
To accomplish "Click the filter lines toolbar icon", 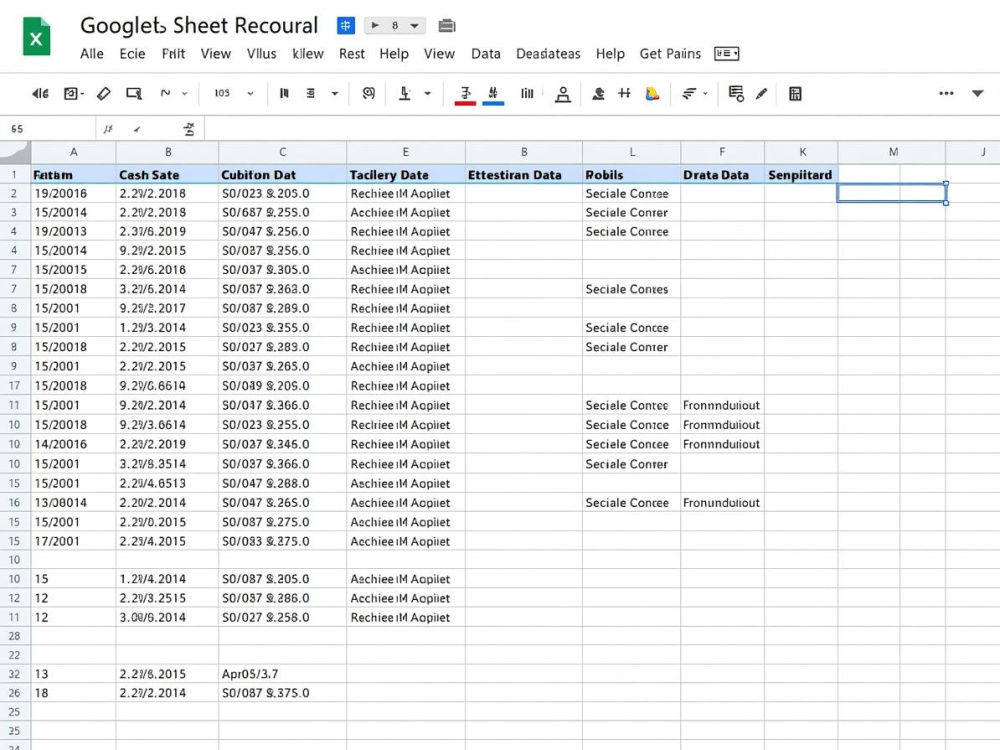I will point(689,94).
